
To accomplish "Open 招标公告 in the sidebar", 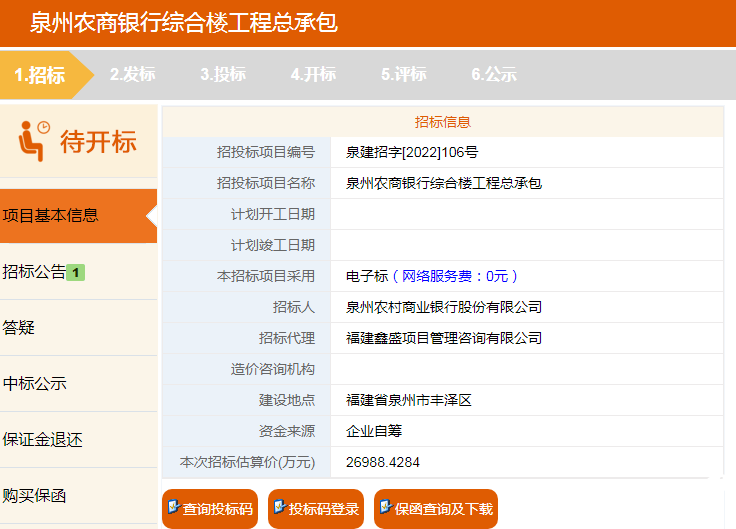I will [x=78, y=272].
